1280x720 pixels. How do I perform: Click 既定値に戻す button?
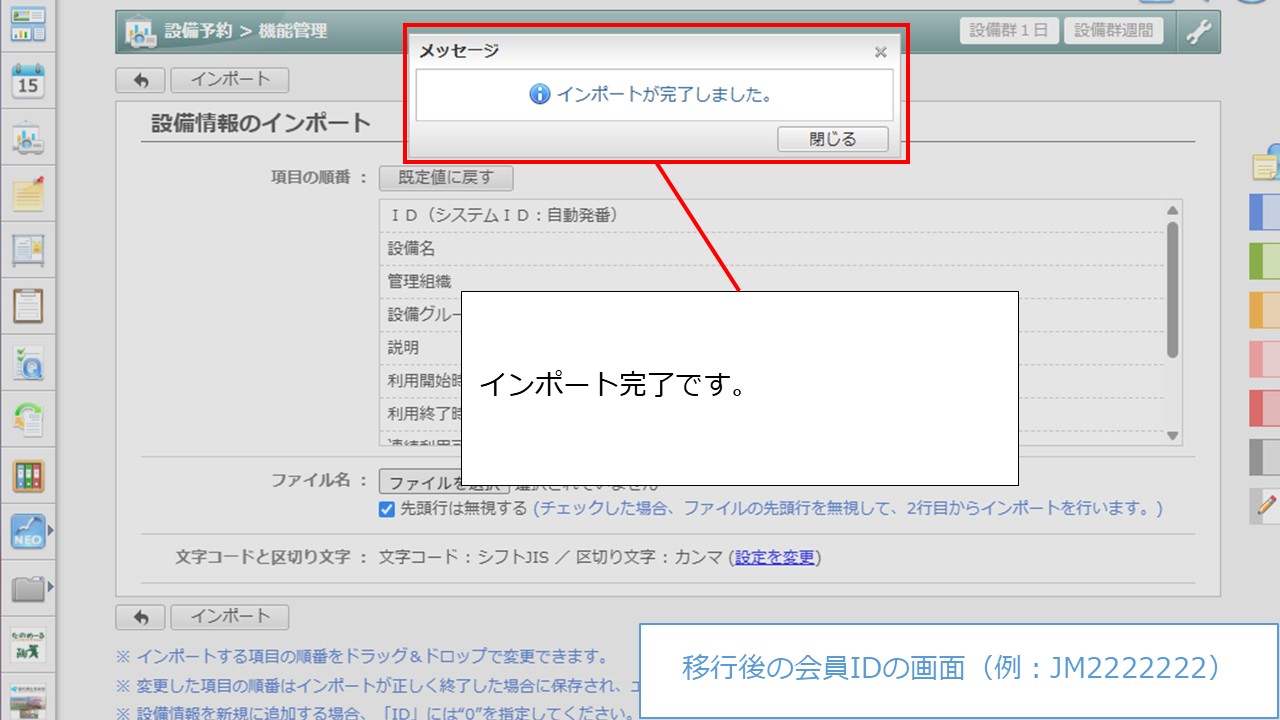446,178
